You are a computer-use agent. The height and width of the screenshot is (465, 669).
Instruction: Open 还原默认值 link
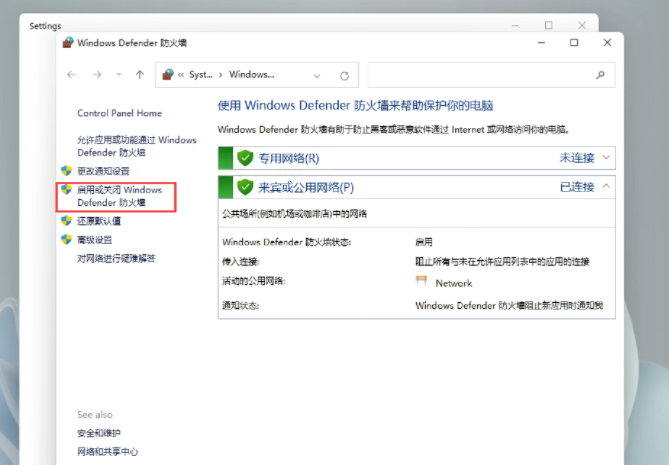(x=99, y=221)
